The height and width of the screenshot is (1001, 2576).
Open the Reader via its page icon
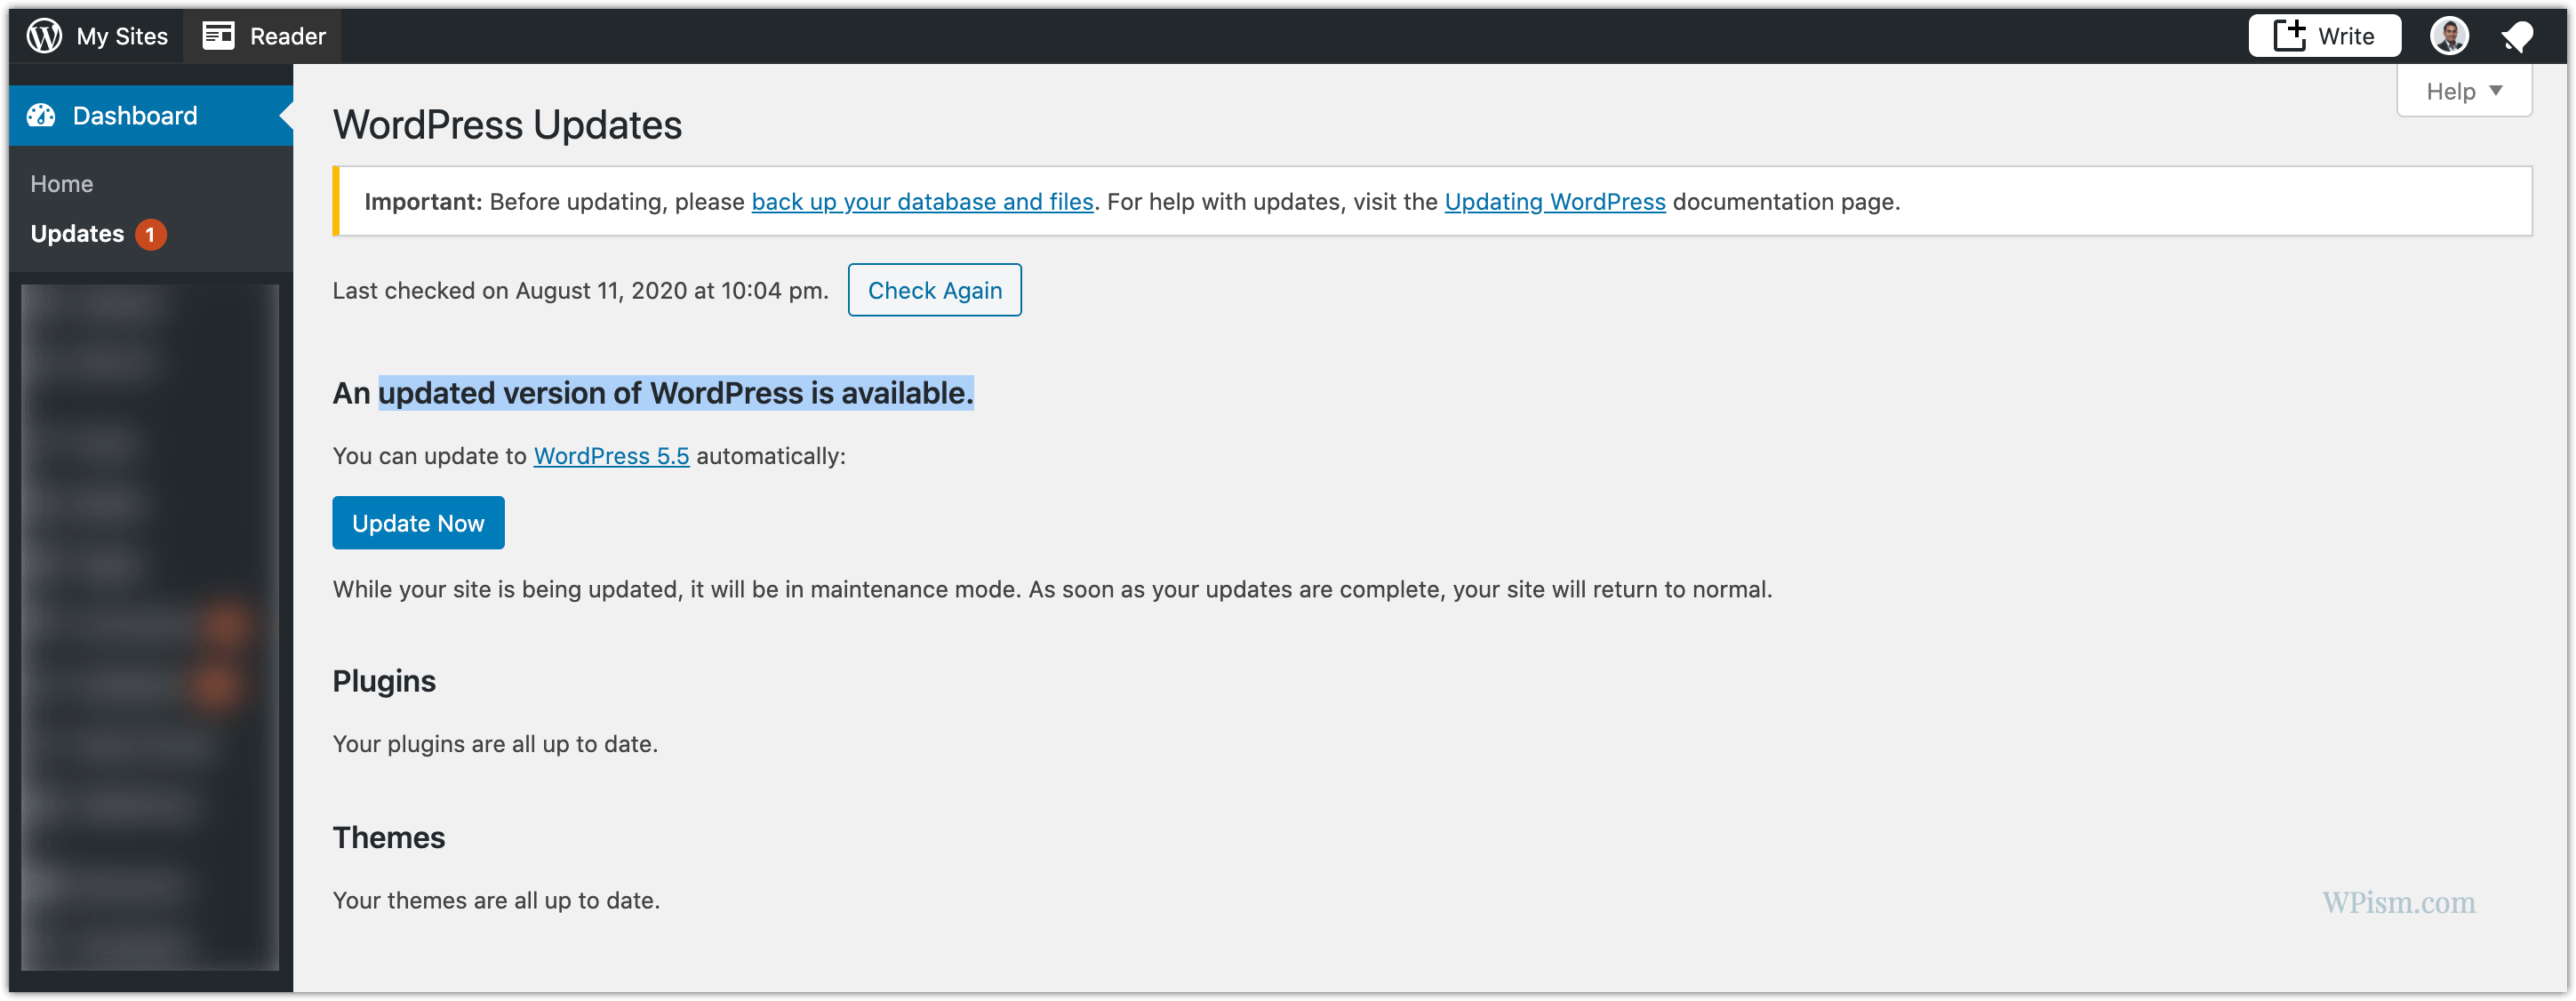pos(216,35)
